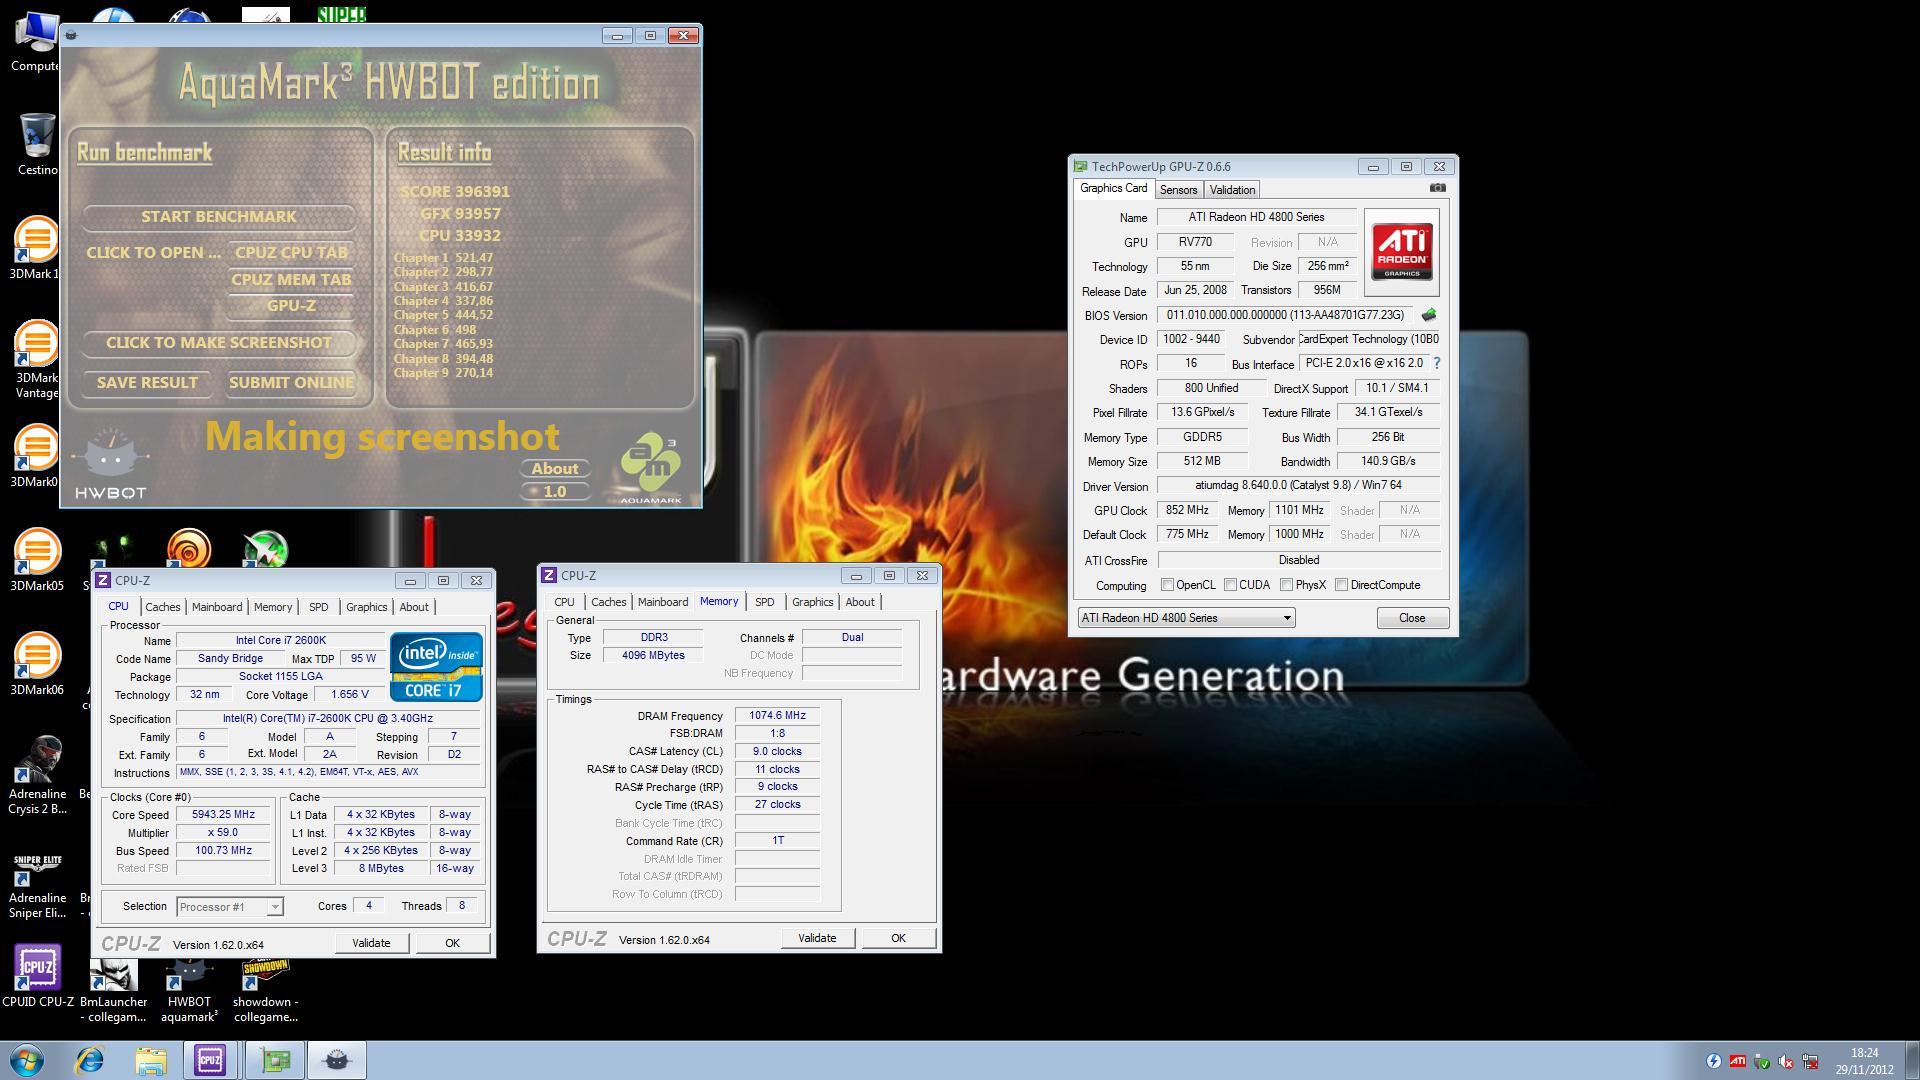Click START BENCHMARK in AquaMark
This screenshot has width=1920, height=1080.
tap(219, 217)
